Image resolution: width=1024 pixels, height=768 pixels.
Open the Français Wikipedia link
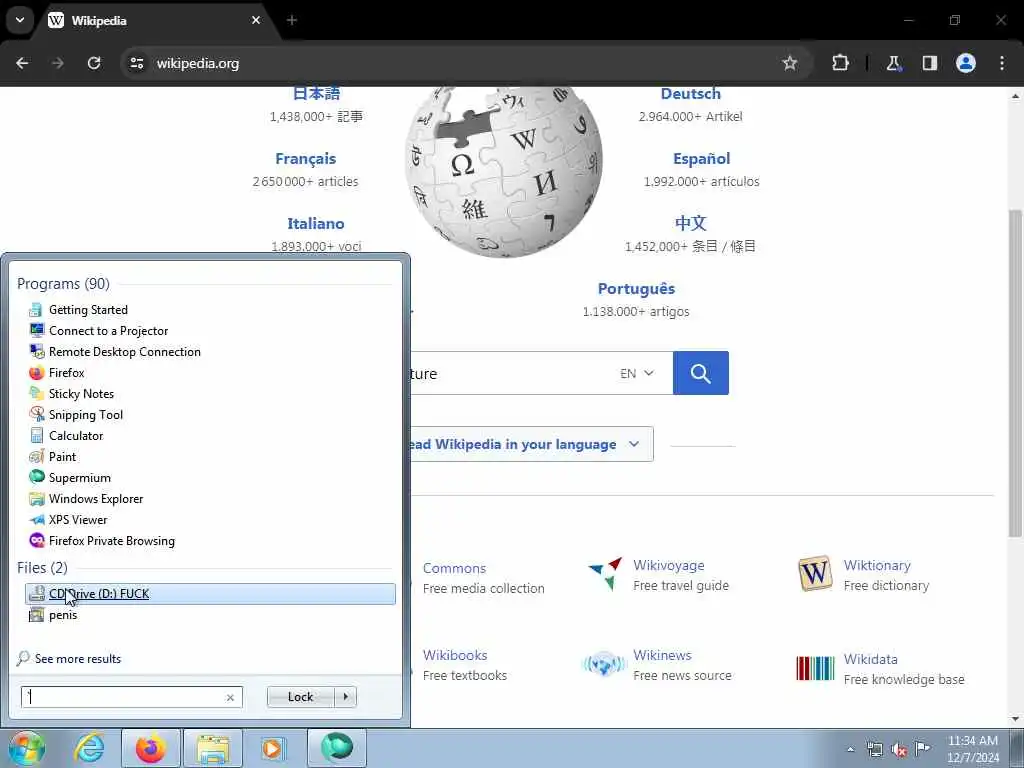coord(306,159)
